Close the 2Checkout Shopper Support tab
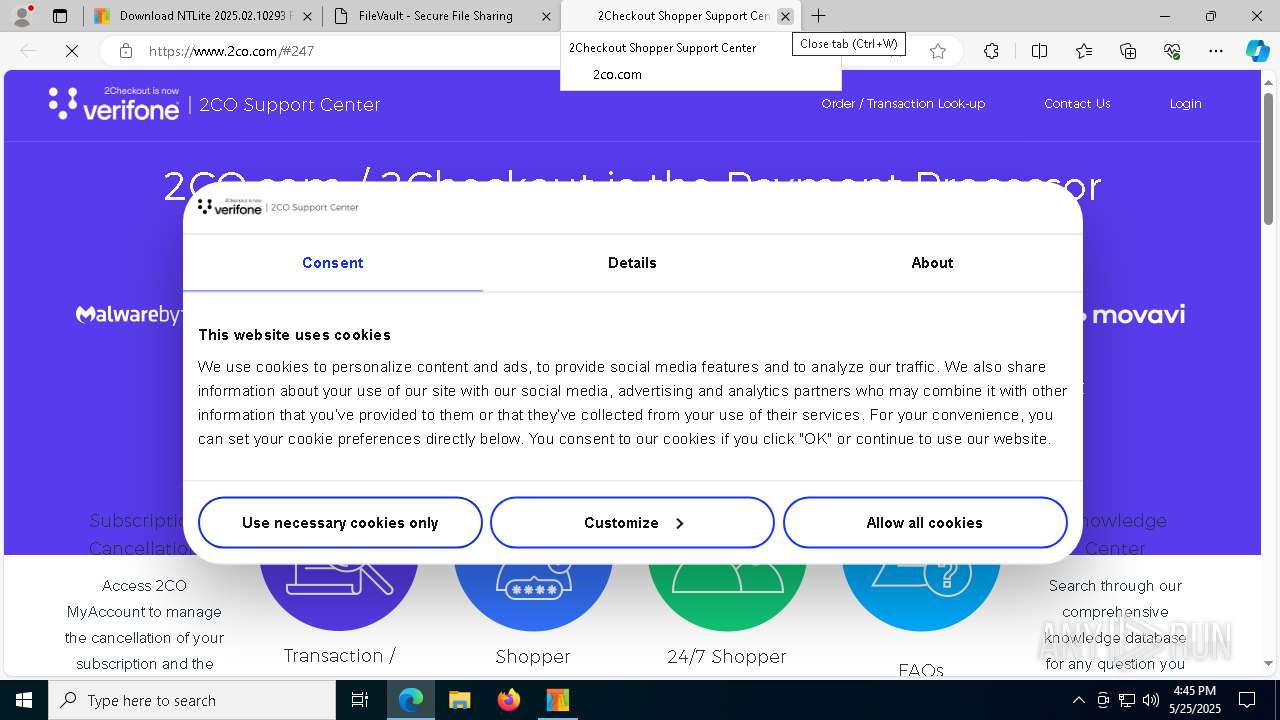The height and width of the screenshot is (720, 1280). (785, 16)
